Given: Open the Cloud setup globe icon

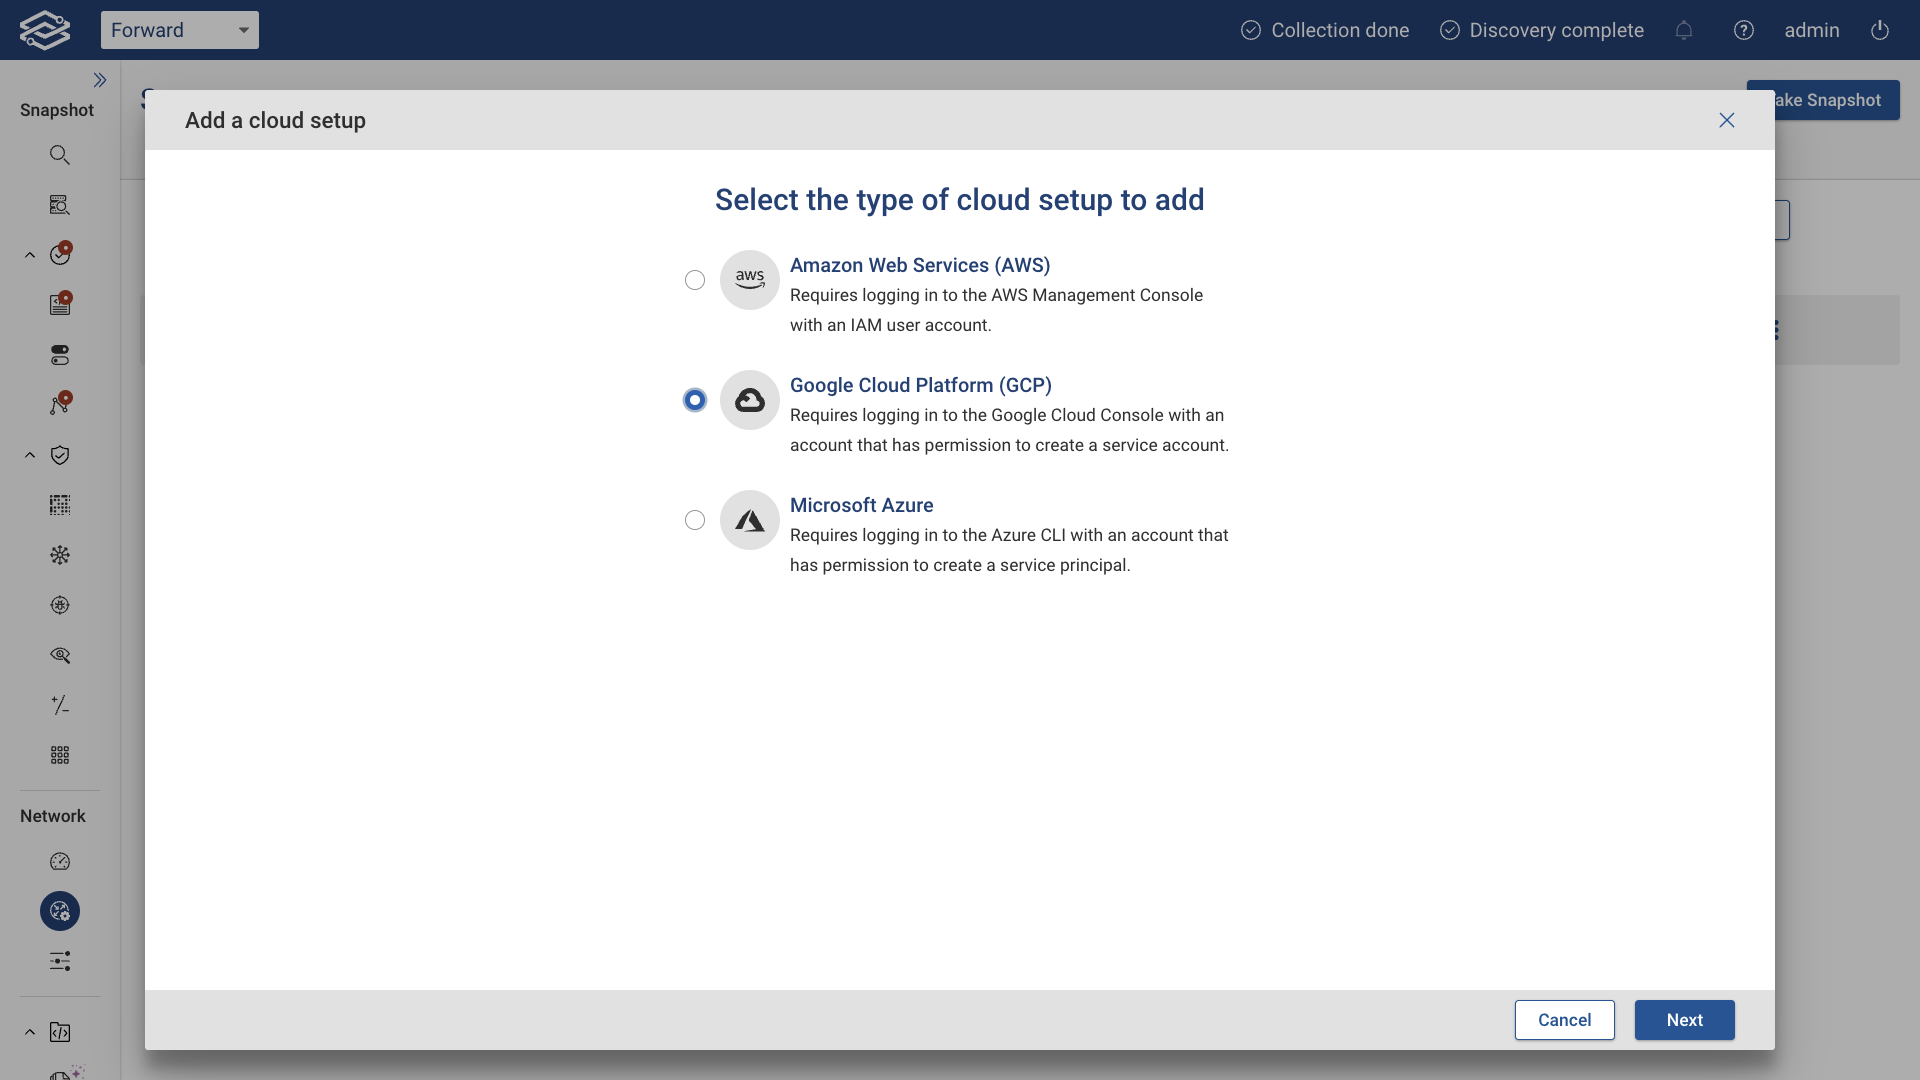Looking at the screenshot, I should click(60, 911).
